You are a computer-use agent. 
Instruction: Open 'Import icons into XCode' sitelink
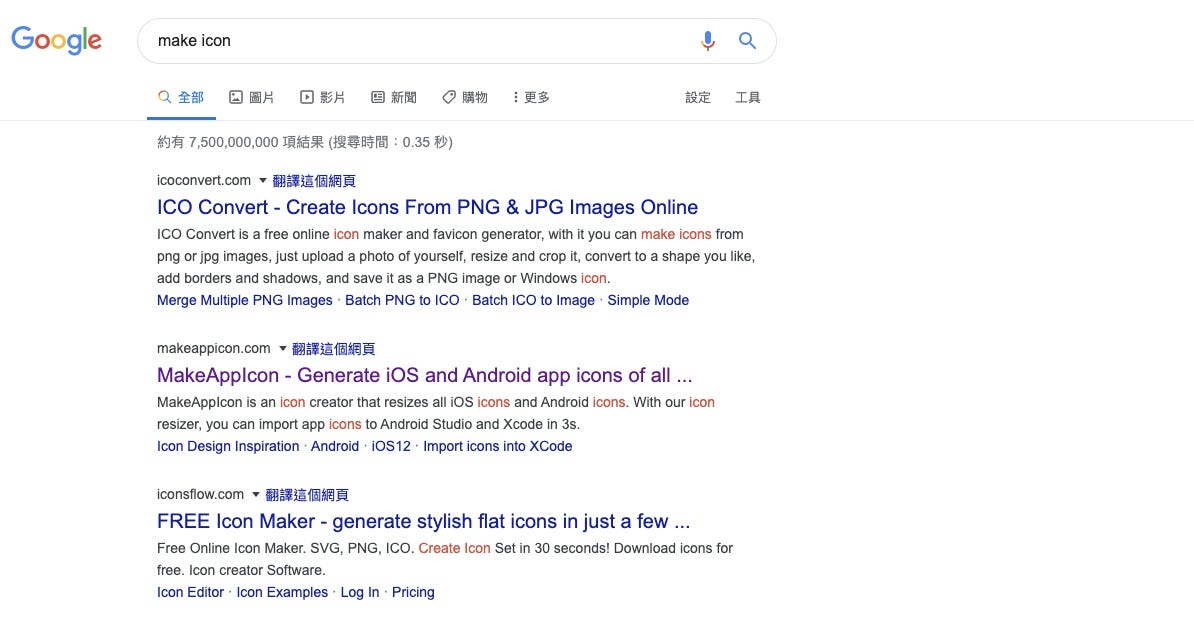[x=497, y=446]
